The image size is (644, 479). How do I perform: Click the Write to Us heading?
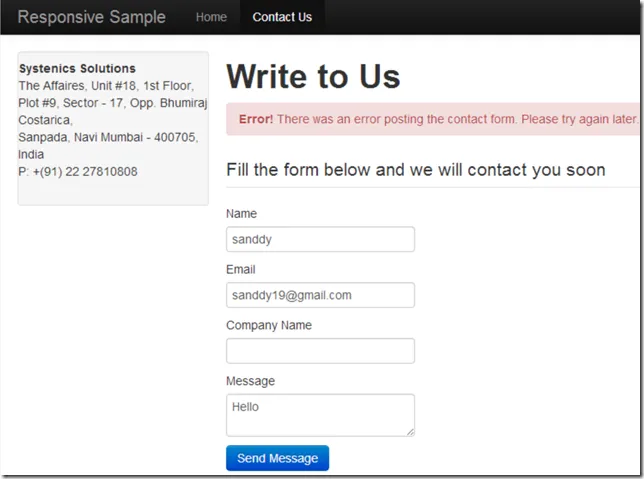(313, 77)
